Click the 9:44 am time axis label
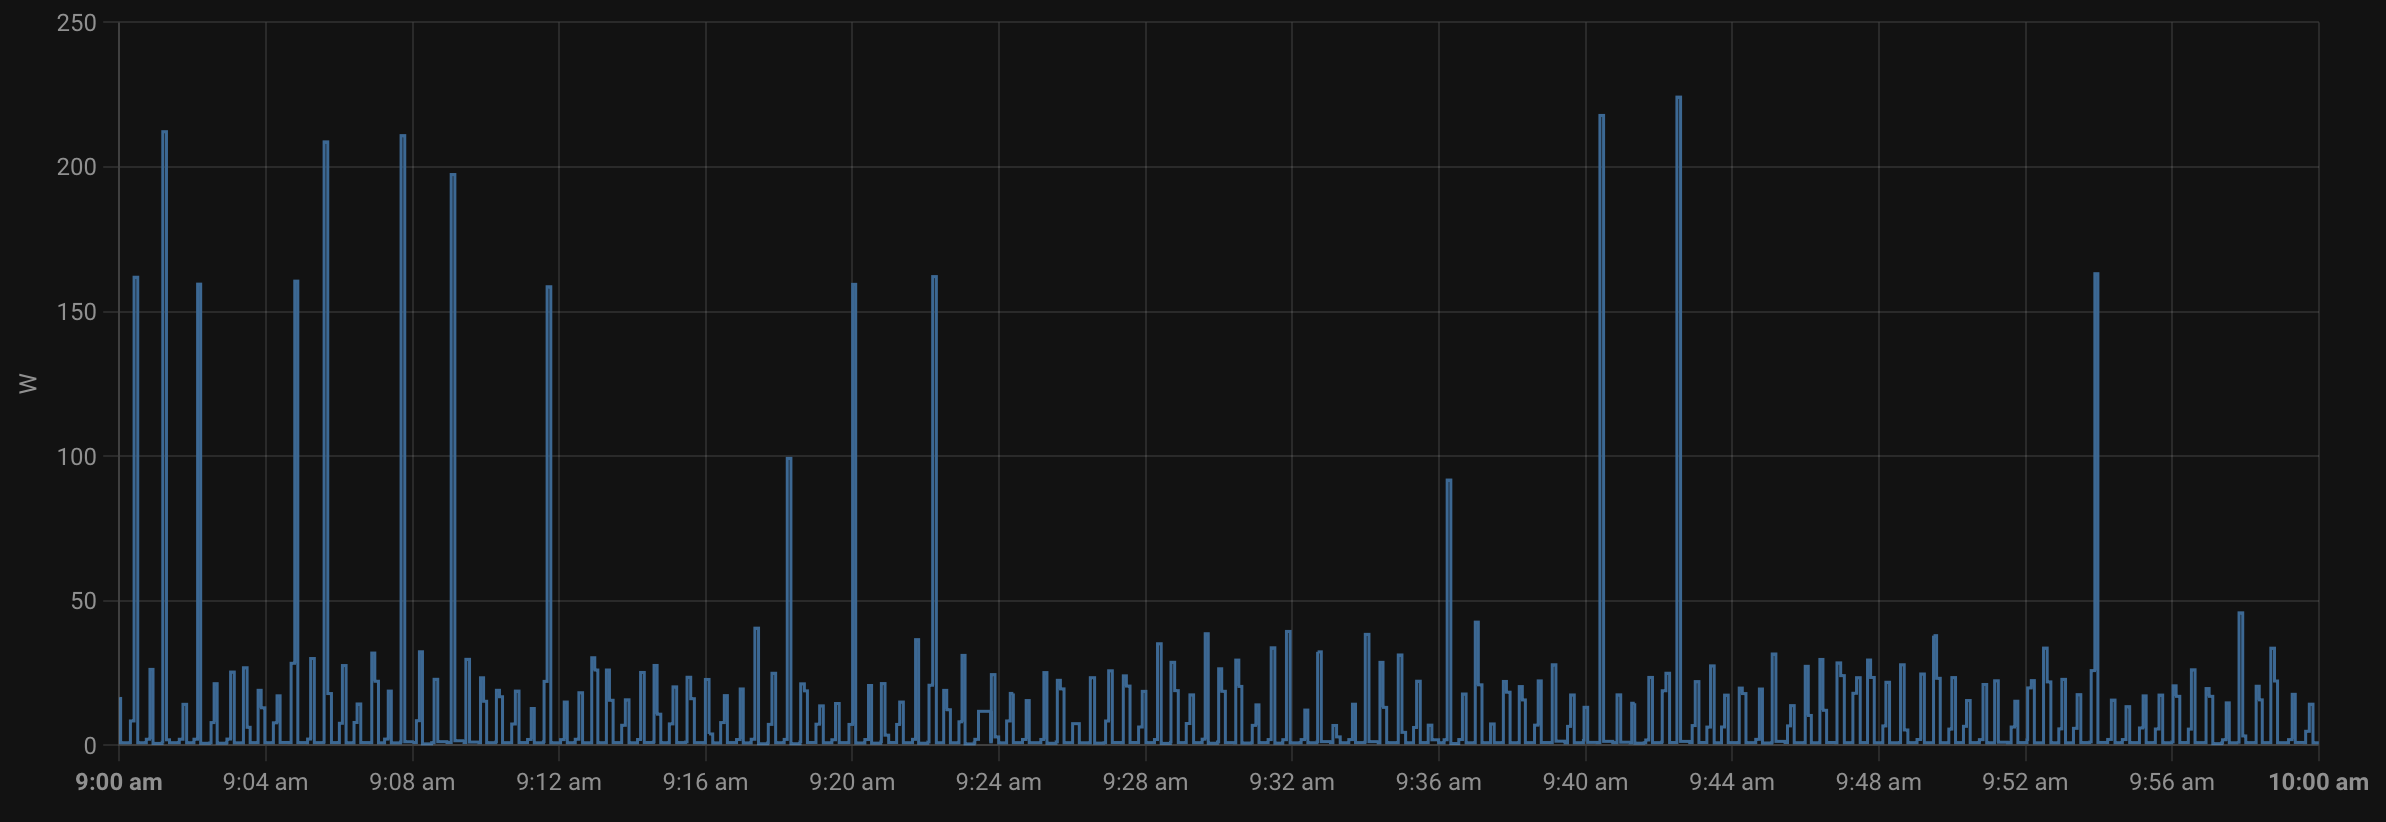Viewport: 2386px width, 822px height. point(1732,782)
